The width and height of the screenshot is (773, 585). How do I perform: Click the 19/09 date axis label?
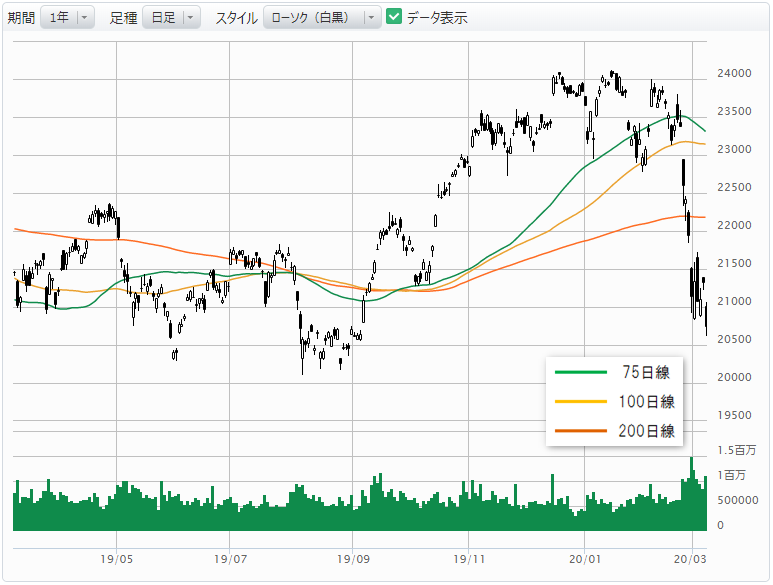tap(353, 559)
